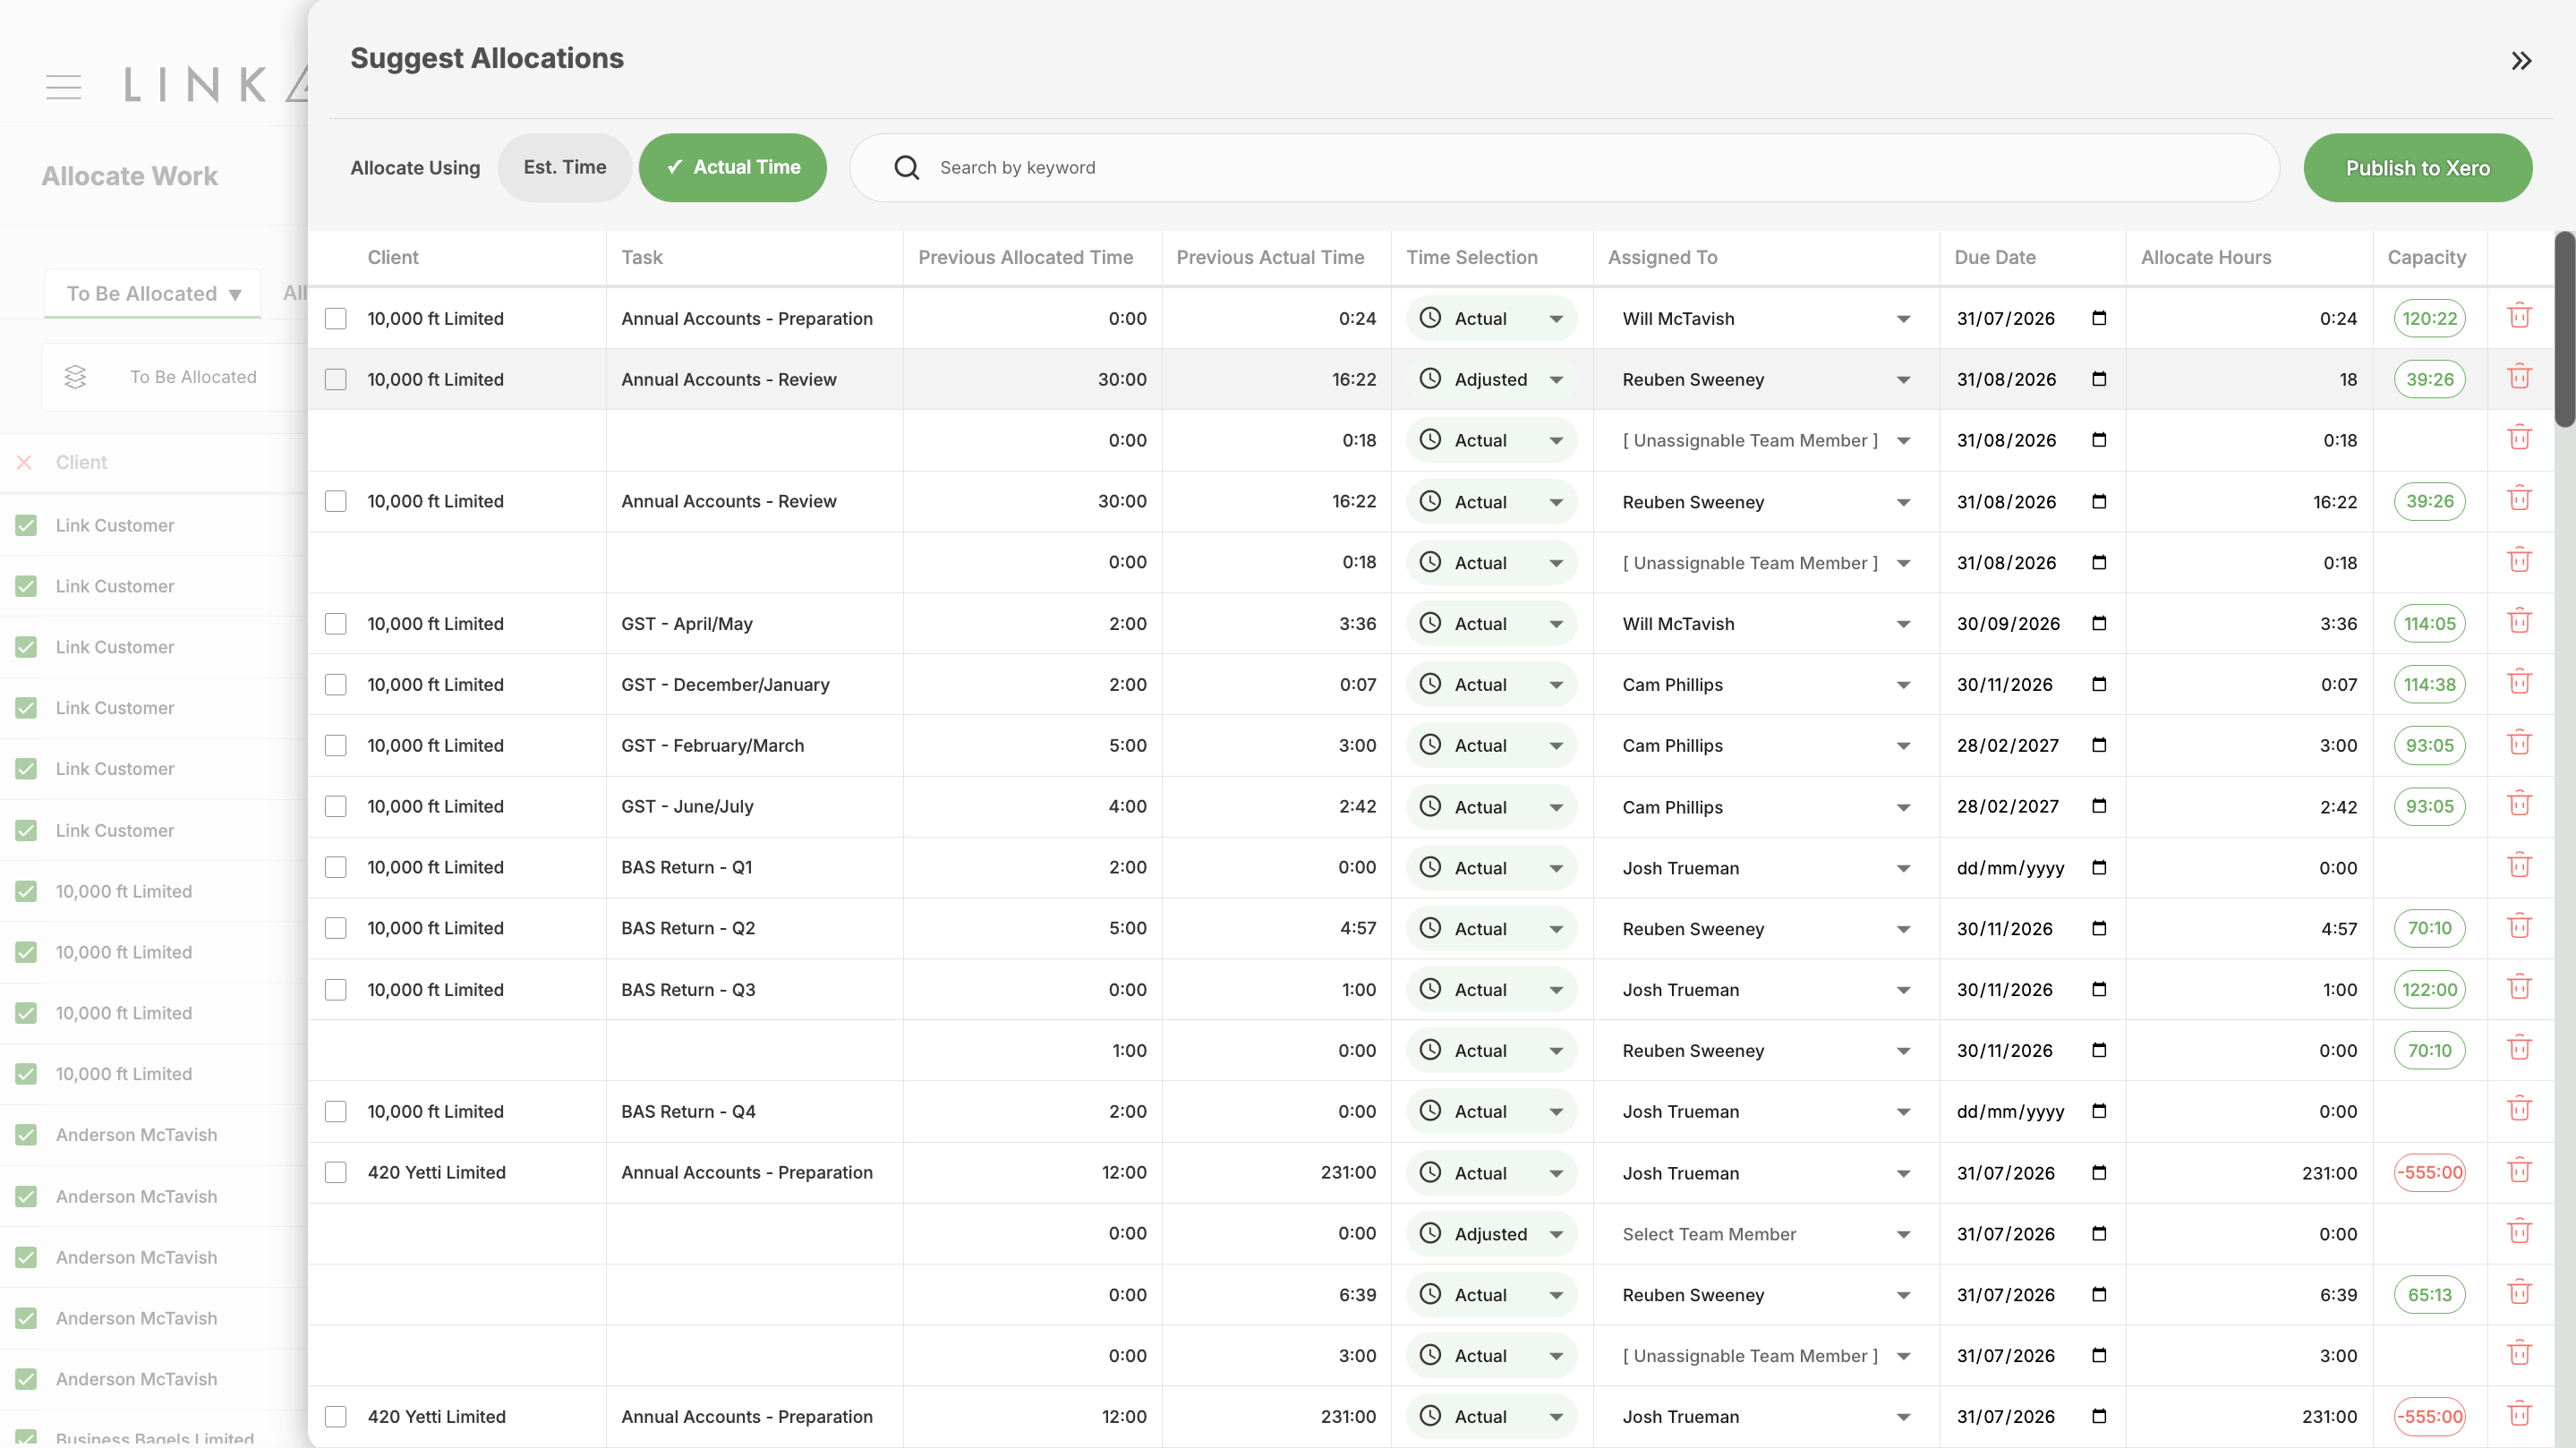Delete the BAS Return - Q4 allocation row
Screen dimensions: 2576x1448
click(x=2519, y=1110)
